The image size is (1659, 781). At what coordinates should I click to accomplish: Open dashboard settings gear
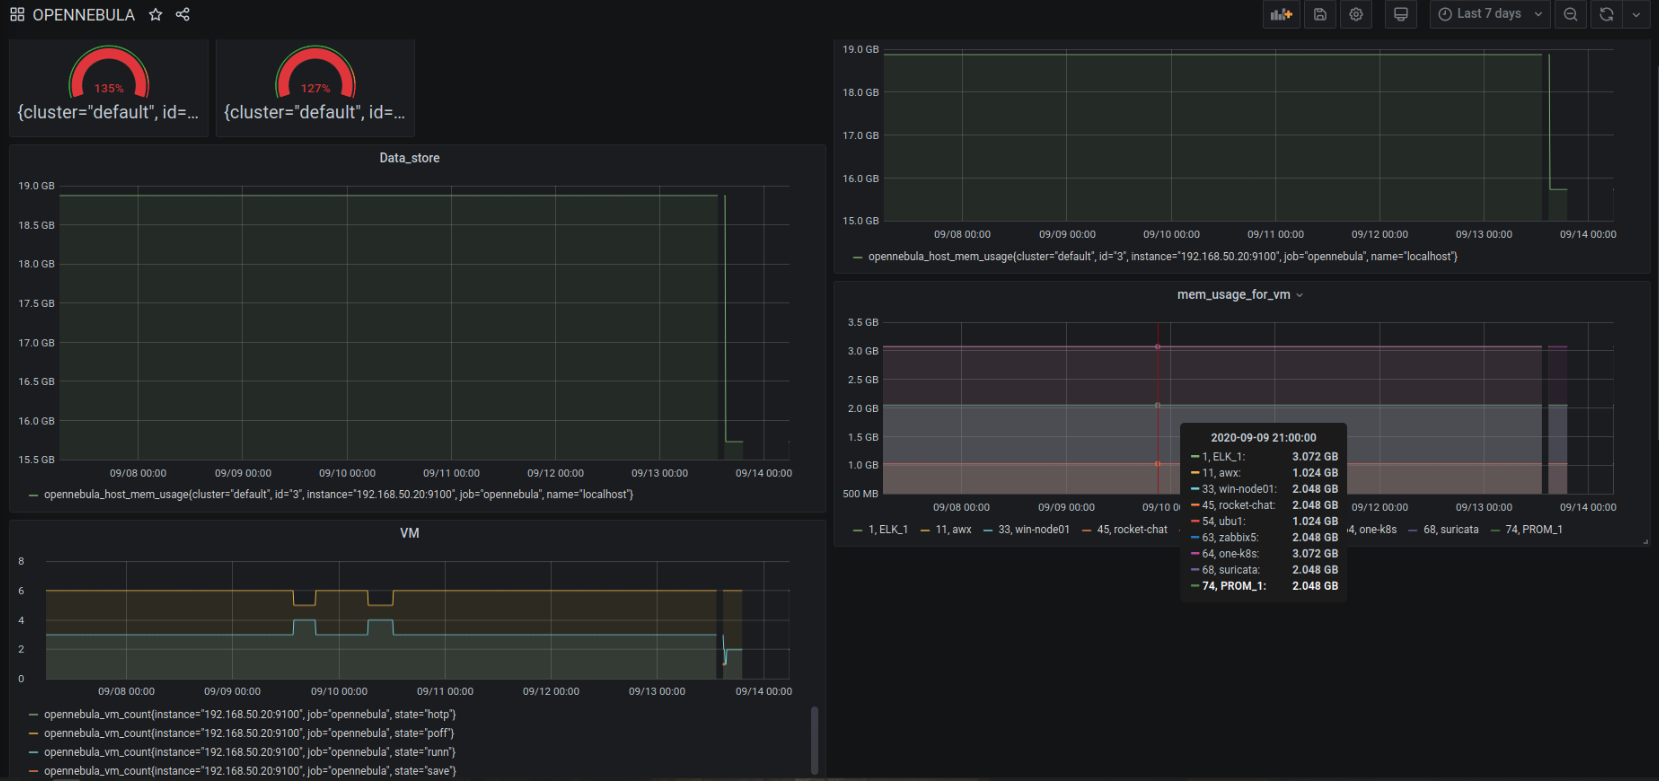click(1356, 14)
